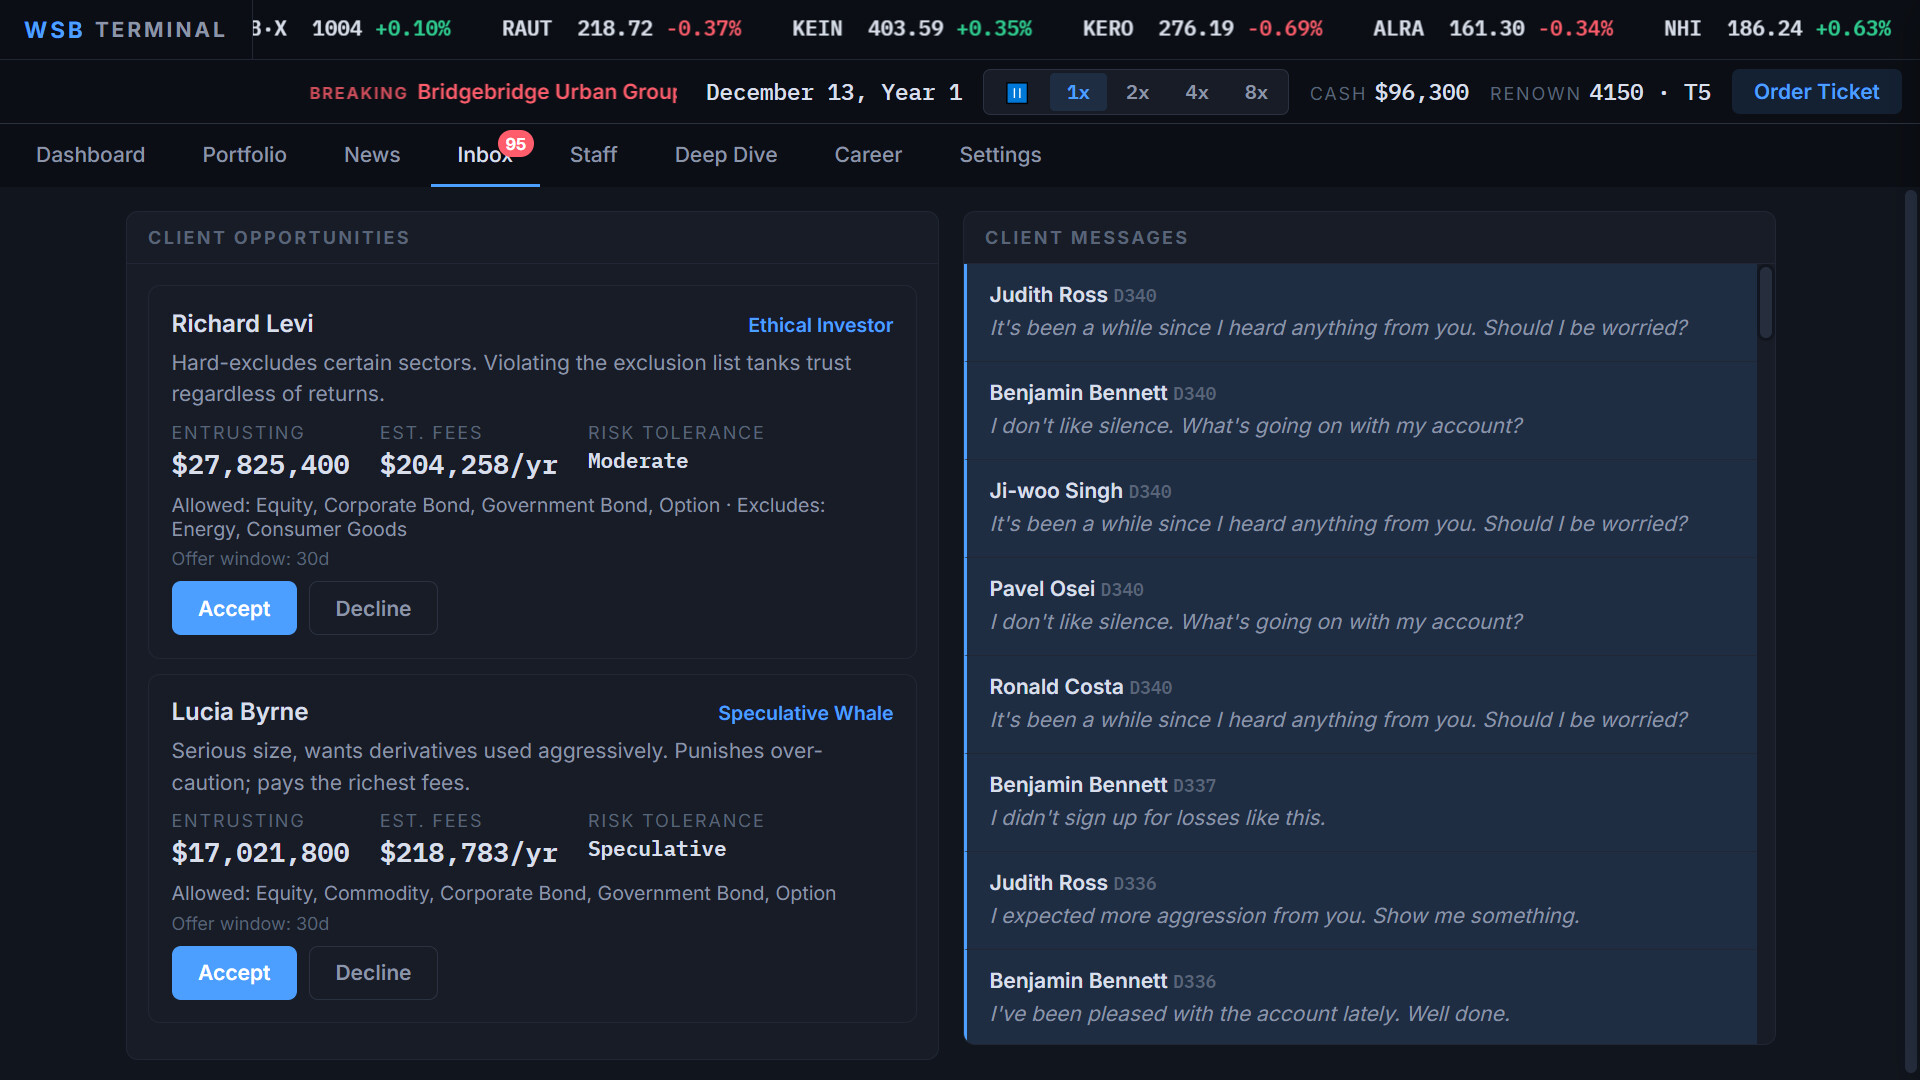Click the Speculative Whale label

click(805, 713)
